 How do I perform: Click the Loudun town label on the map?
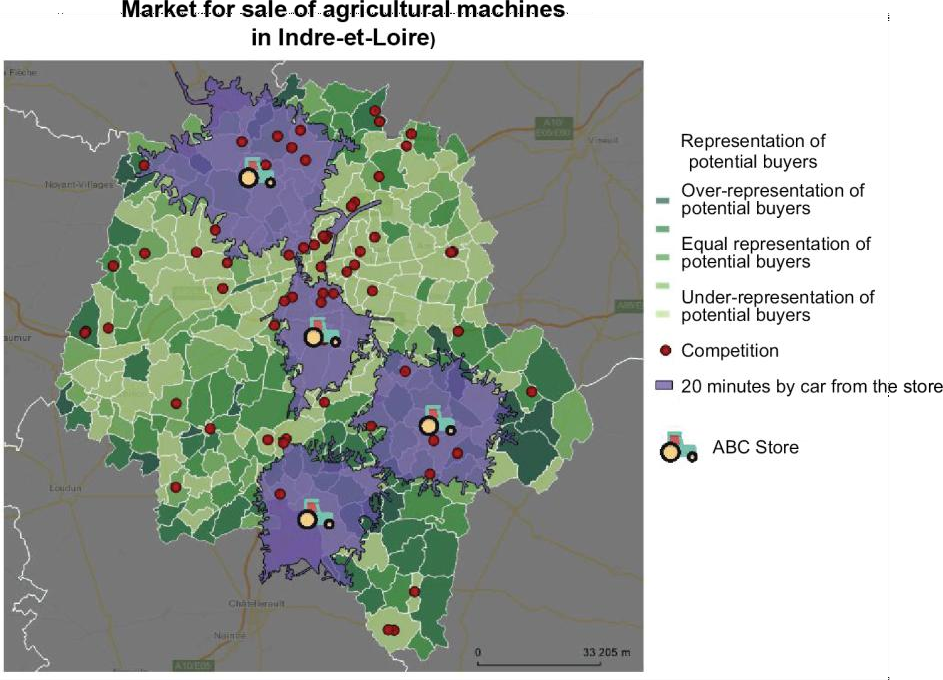(x=65, y=489)
